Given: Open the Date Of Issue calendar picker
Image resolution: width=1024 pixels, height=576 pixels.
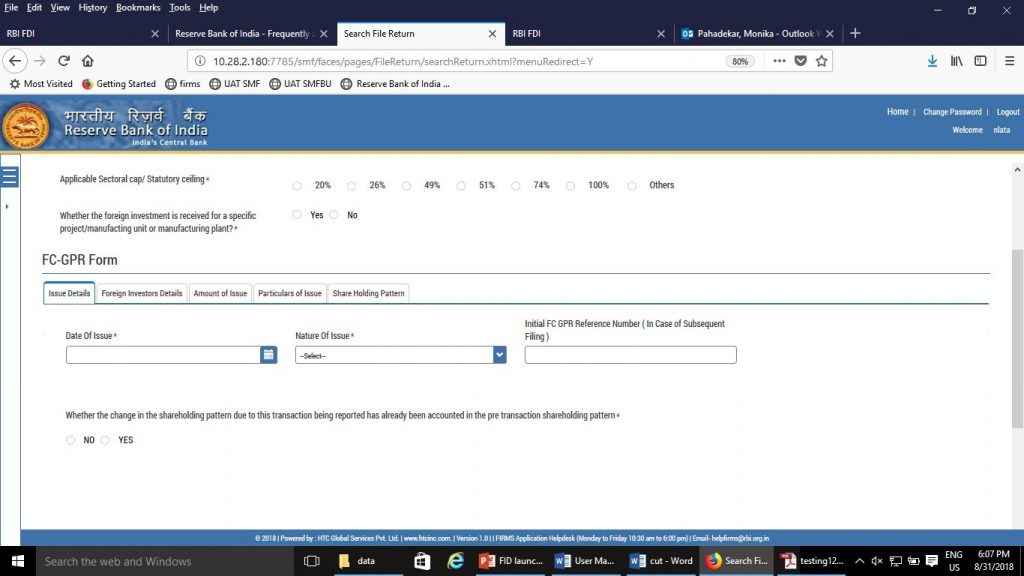Looking at the screenshot, I should (268, 354).
